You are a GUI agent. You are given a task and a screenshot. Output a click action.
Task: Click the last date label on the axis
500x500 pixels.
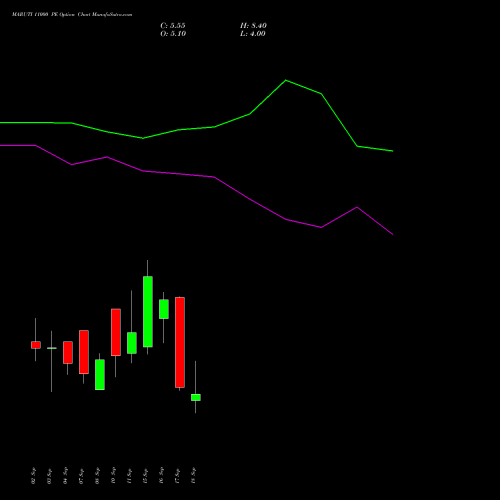click(x=193, y=476)
